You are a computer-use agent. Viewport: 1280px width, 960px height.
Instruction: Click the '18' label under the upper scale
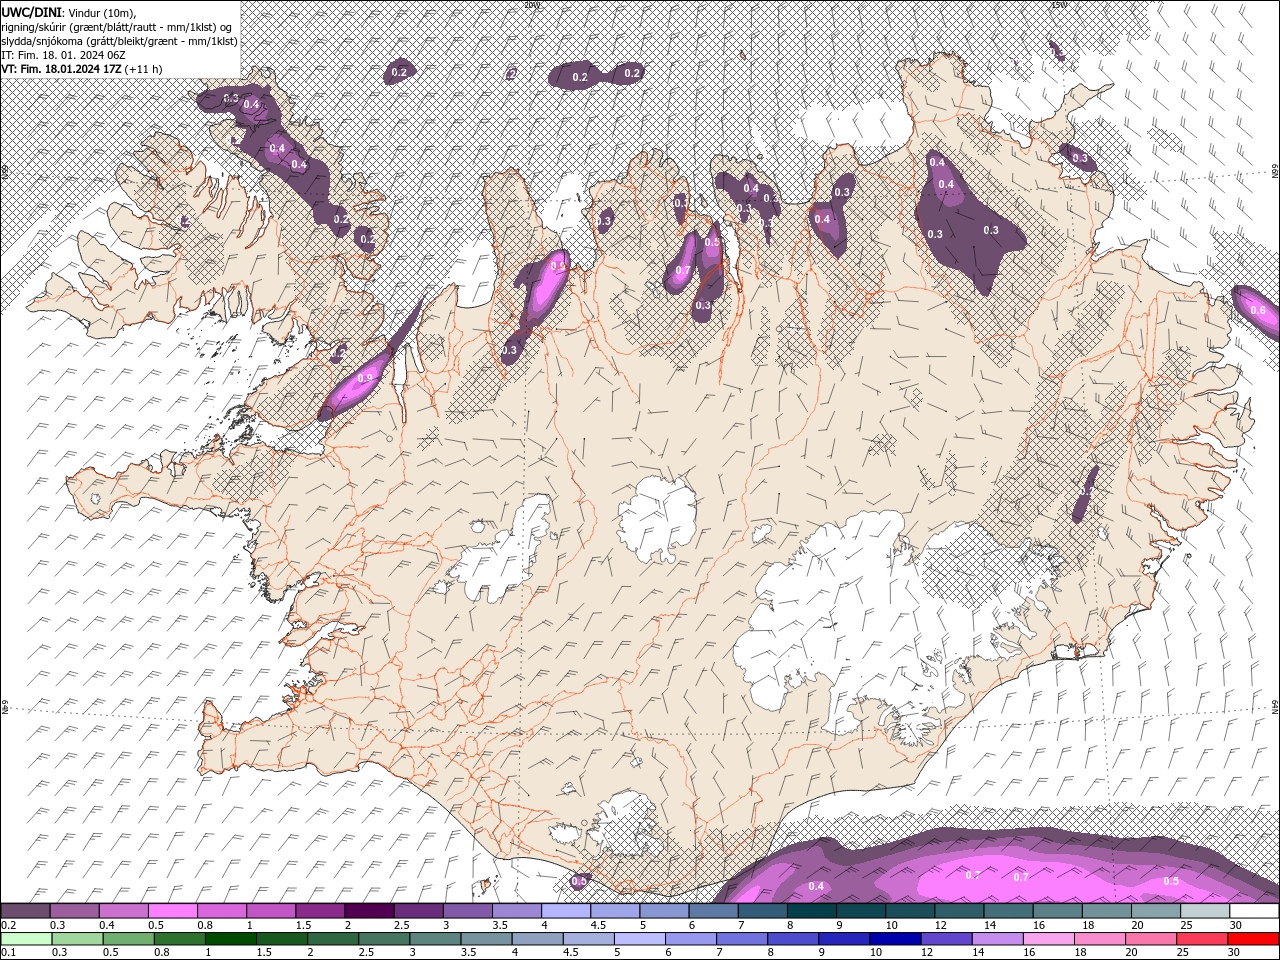[1087, 925]
